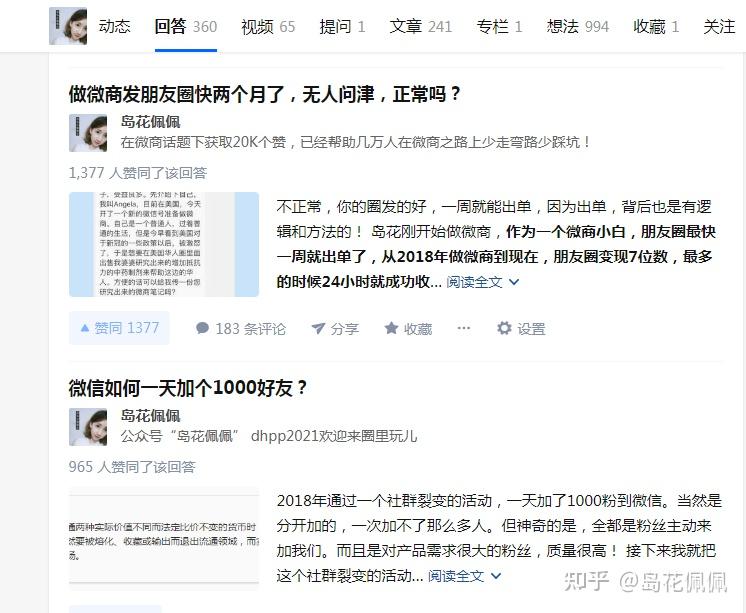Open the question about 微商 posting on Moments
Image resolution: width=746 pixels, height=613 pixels.
265,94
